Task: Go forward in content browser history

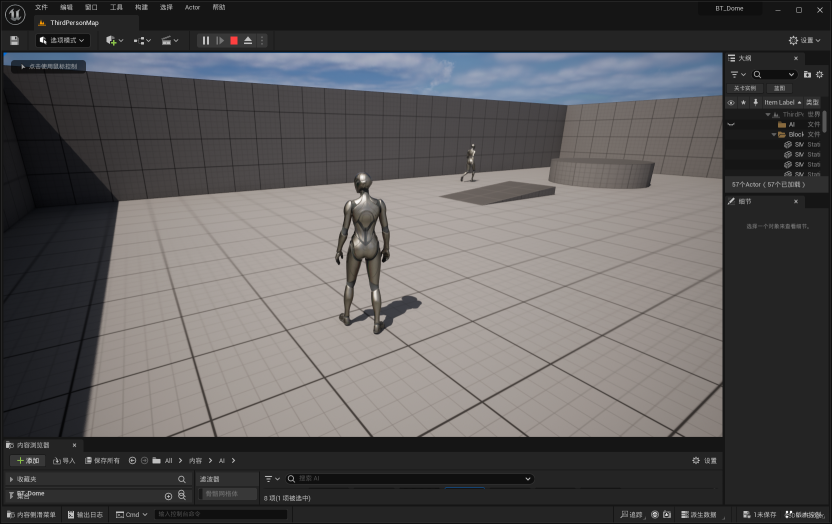Action: [144, 460]
